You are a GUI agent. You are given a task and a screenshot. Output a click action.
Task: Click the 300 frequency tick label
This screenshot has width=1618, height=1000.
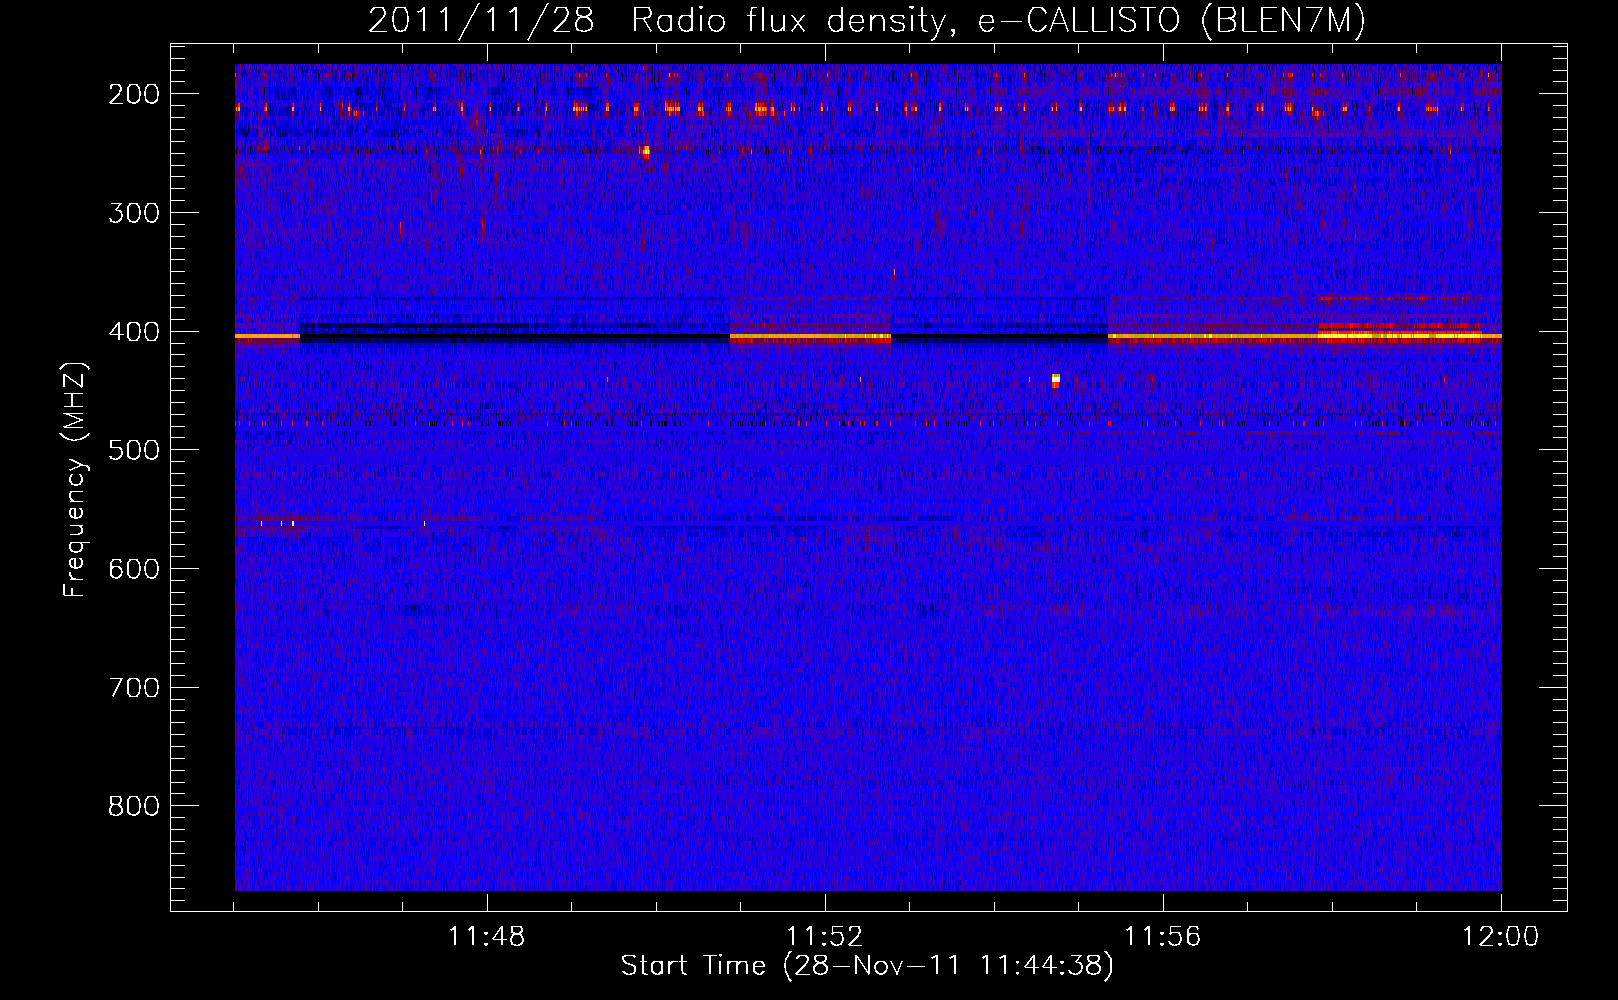133,213
